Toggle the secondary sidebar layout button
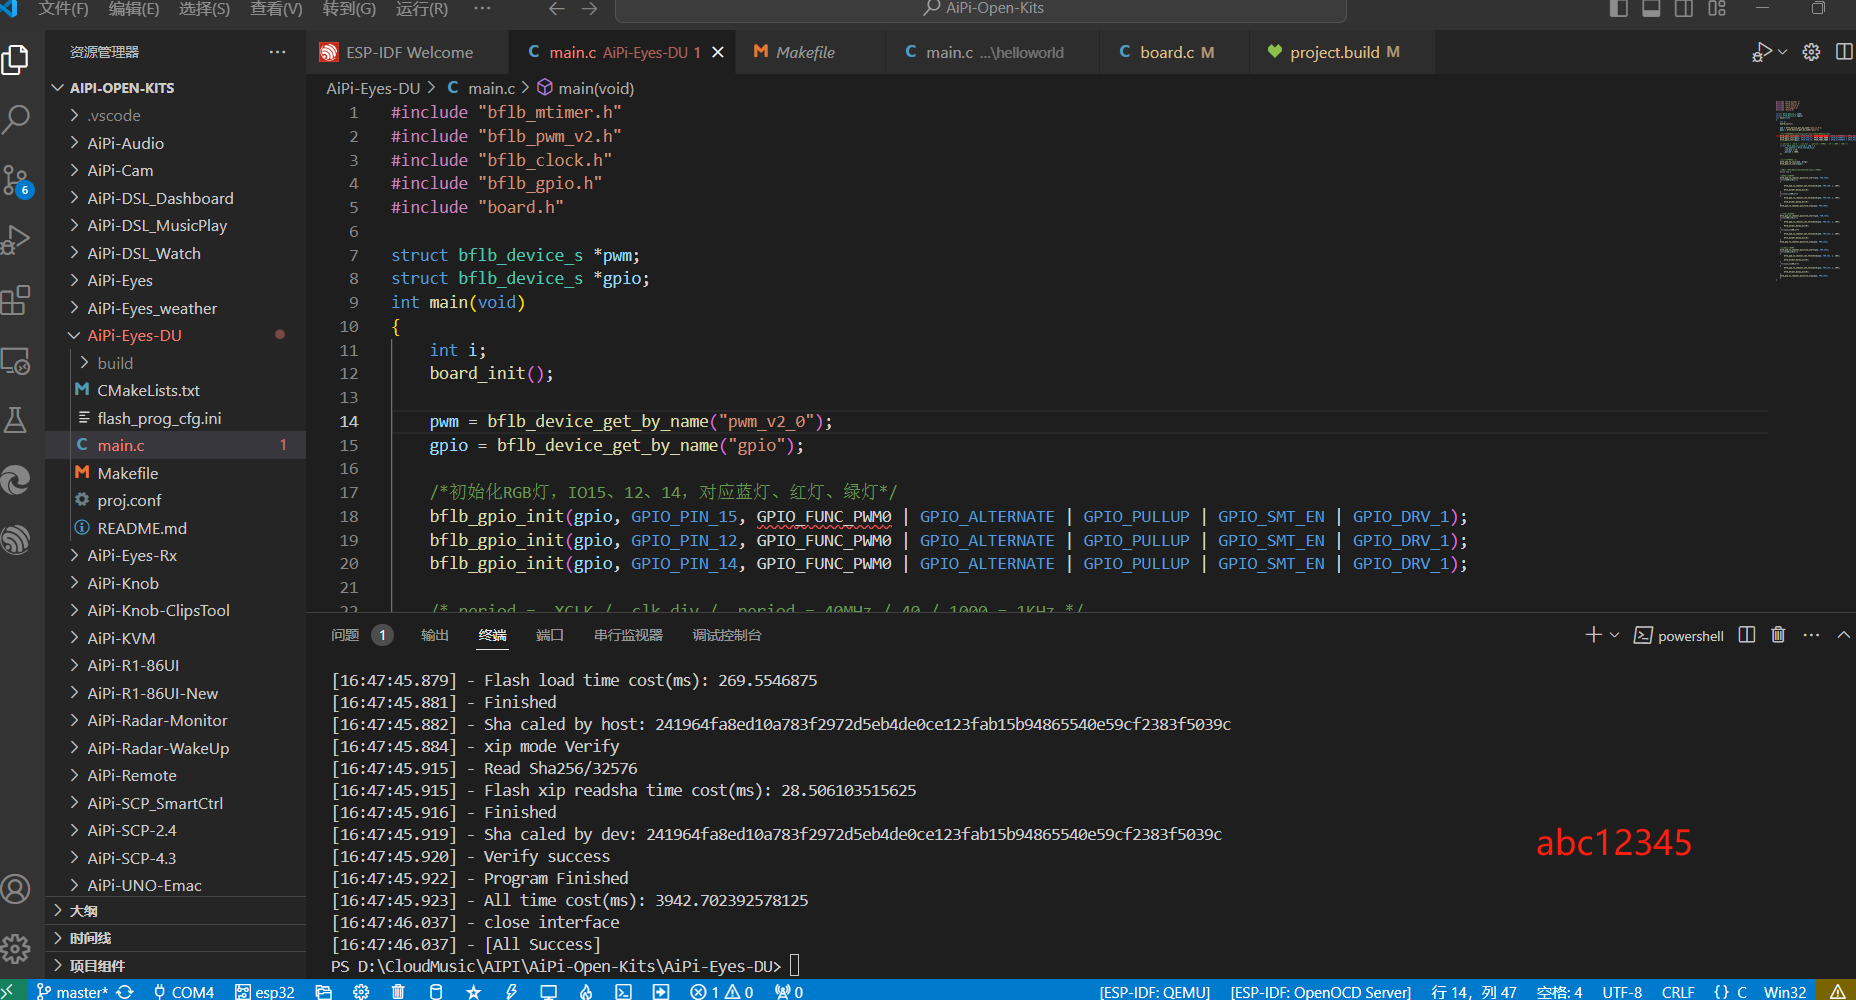This screenshot has height=1000, width=1856. [x=1684, y=8]
